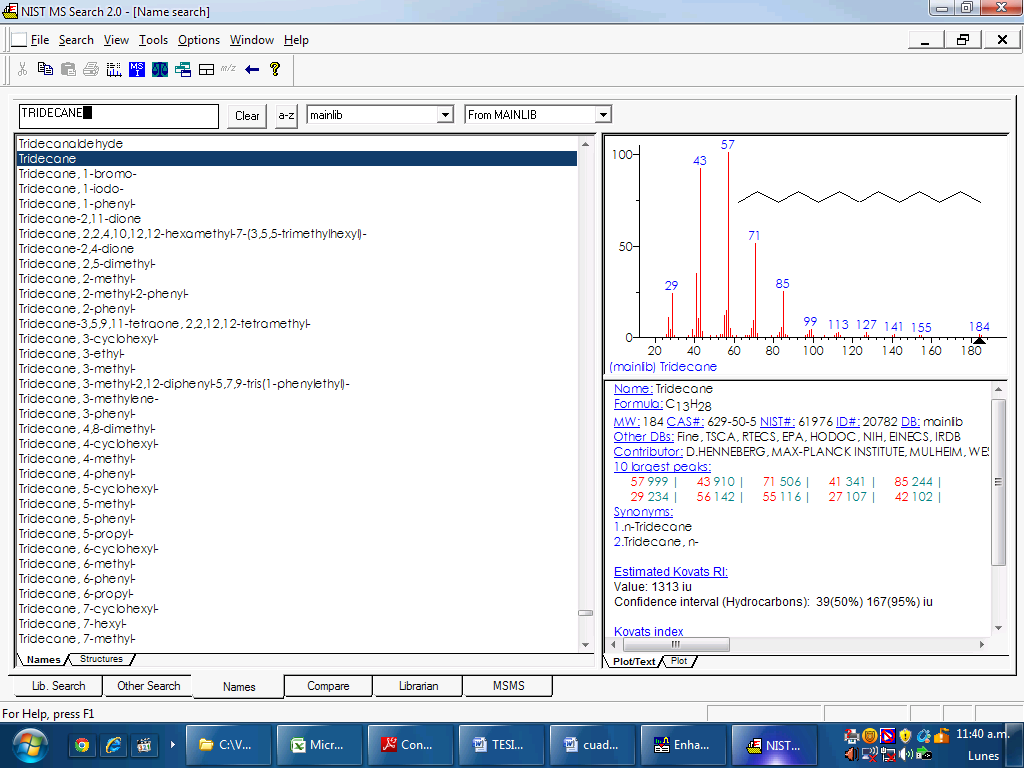The image size is (1024, 768).
Task: Switch to the Plot tab in spectrum pane
Action: pos(679,661)
